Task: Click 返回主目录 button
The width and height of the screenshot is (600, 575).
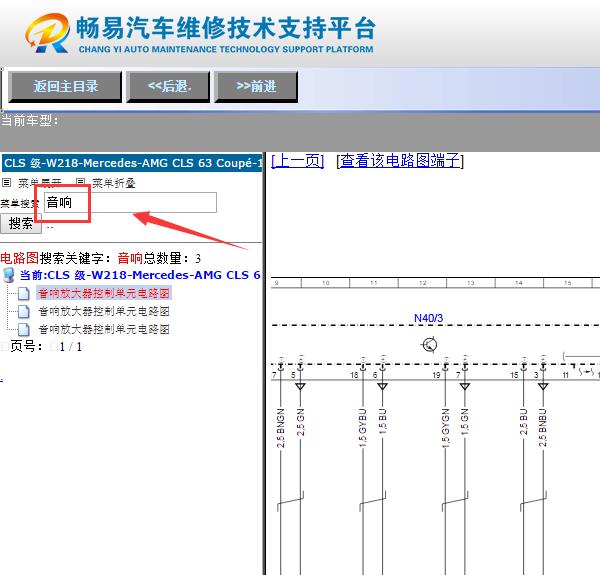Action: (x=65, y=86)
